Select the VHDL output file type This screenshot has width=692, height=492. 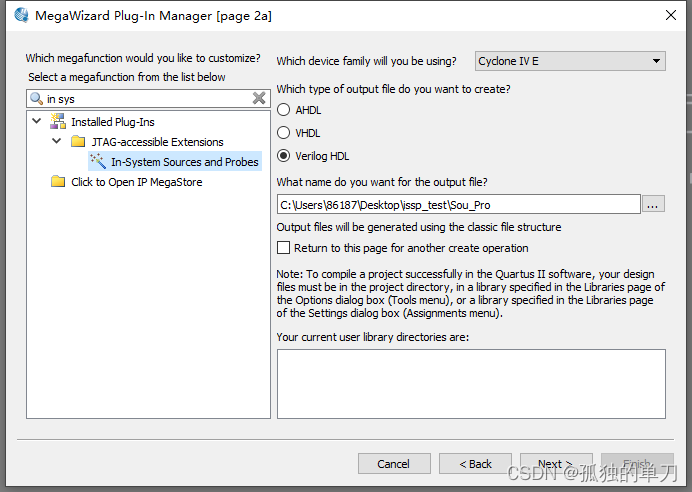point(283,133)
